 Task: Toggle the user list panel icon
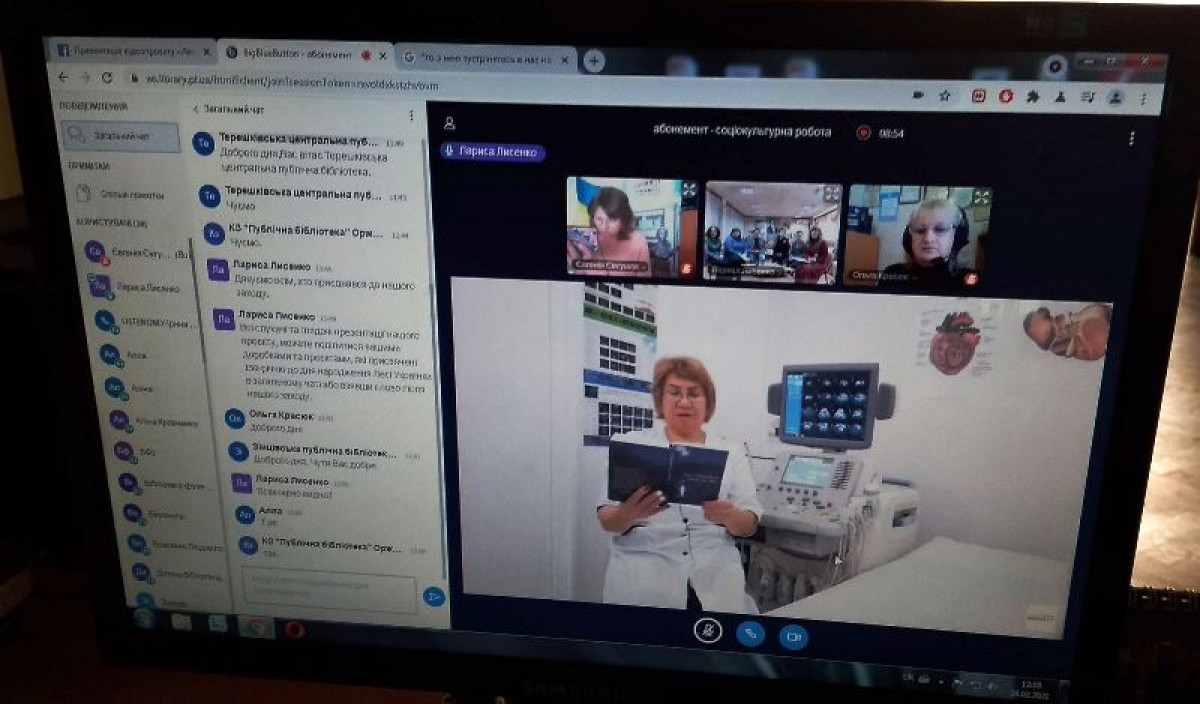click(x=449, y=123)
